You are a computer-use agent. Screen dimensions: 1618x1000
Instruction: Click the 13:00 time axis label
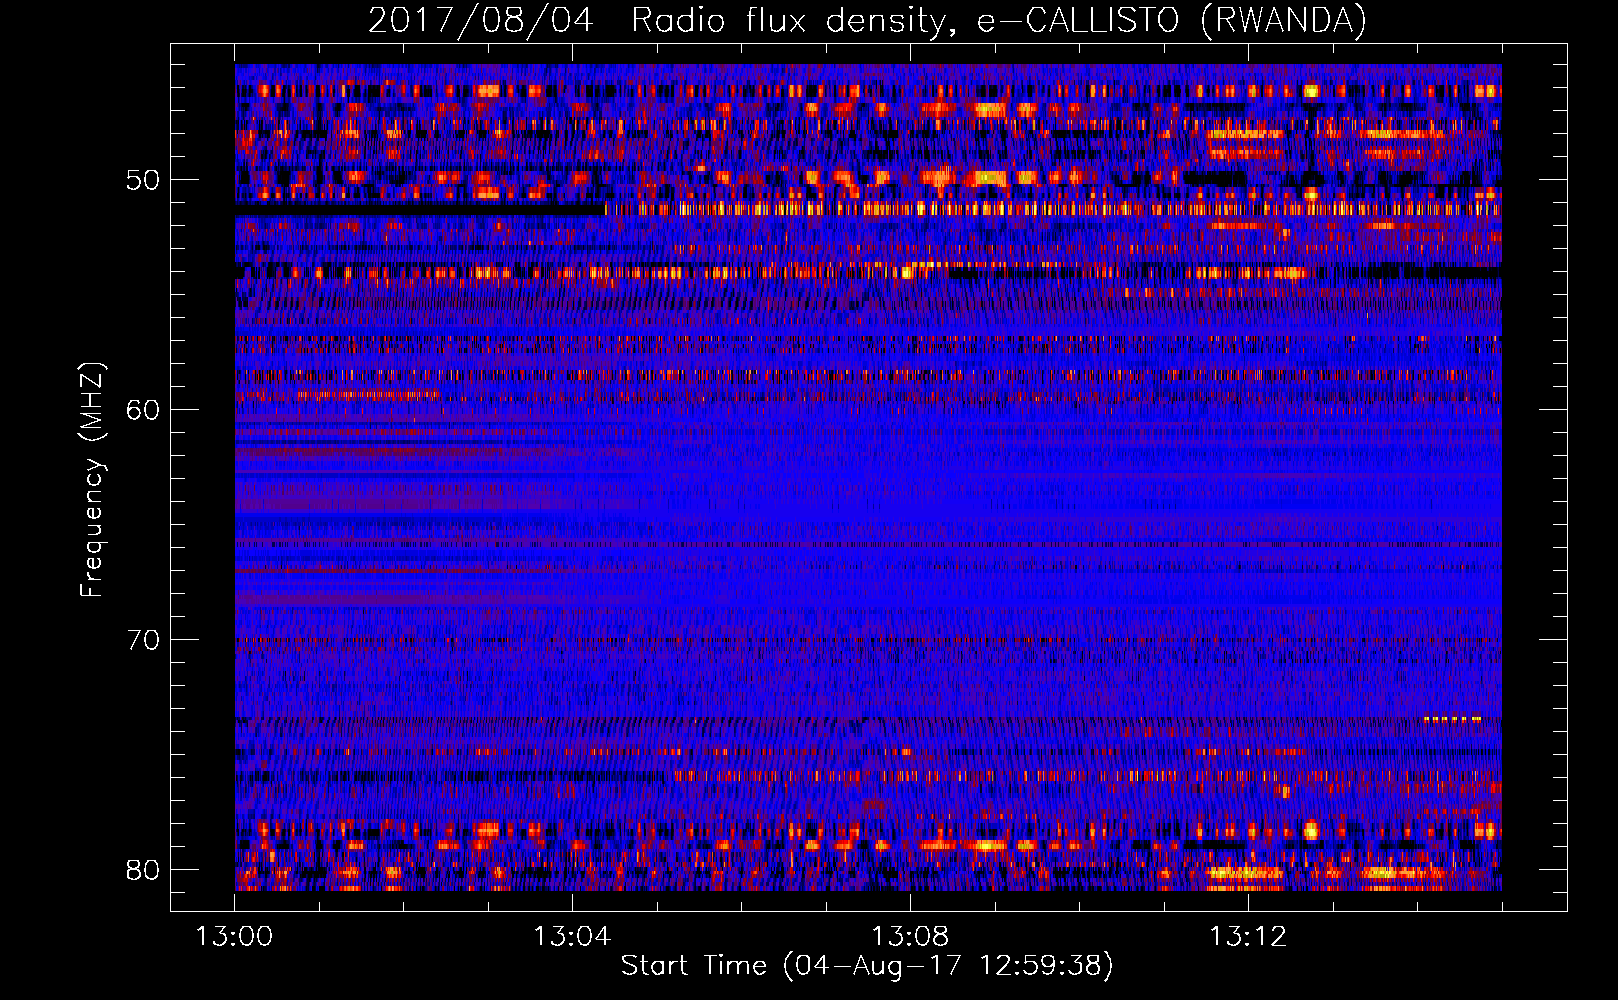(x=234, y=937)
